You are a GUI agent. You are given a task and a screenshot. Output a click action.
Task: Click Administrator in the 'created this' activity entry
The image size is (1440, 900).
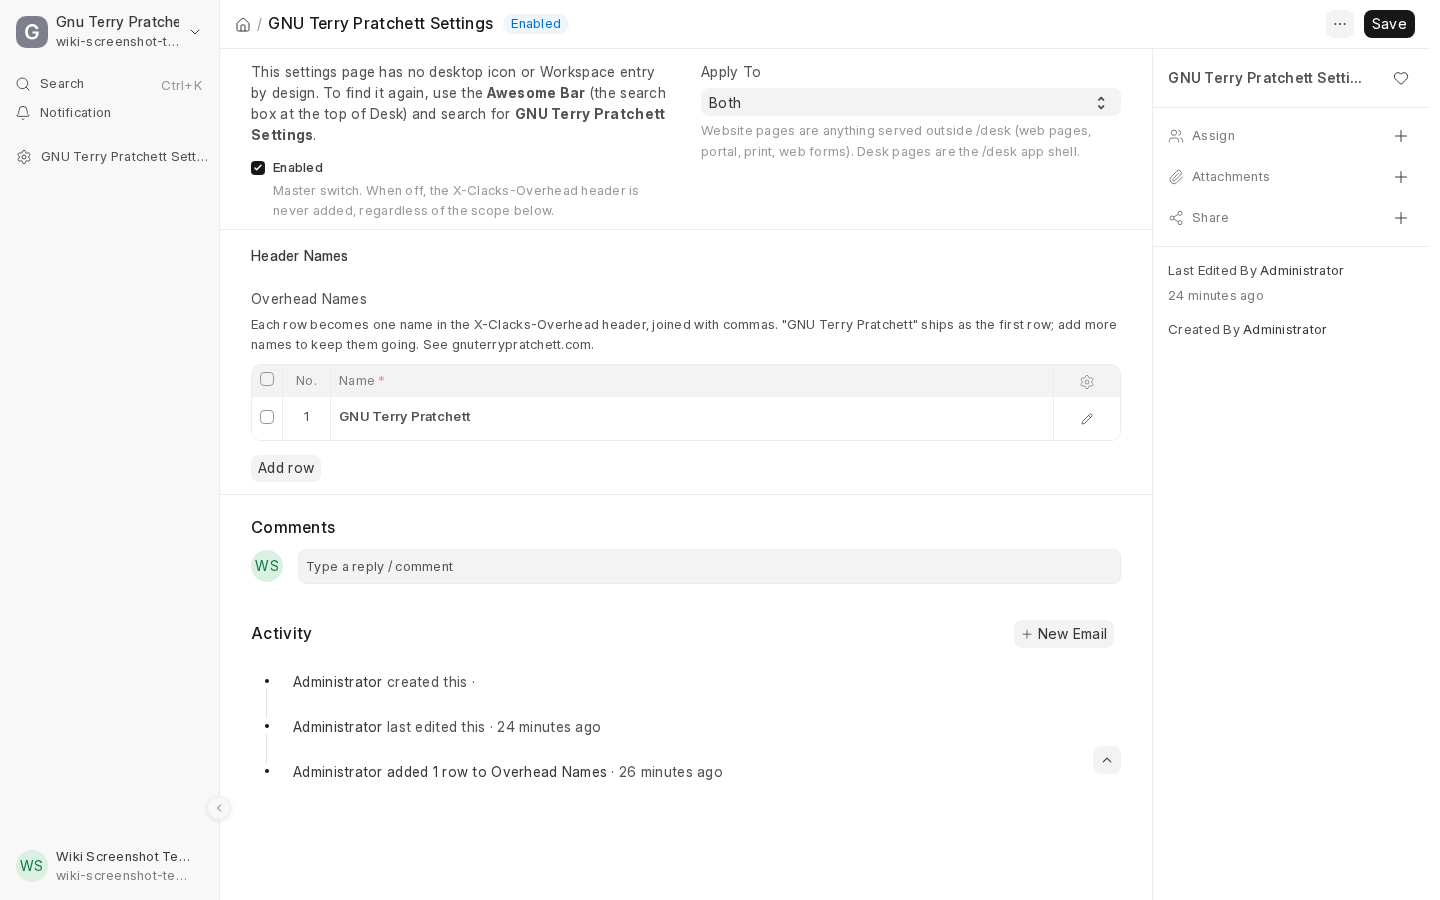point(337,682)
